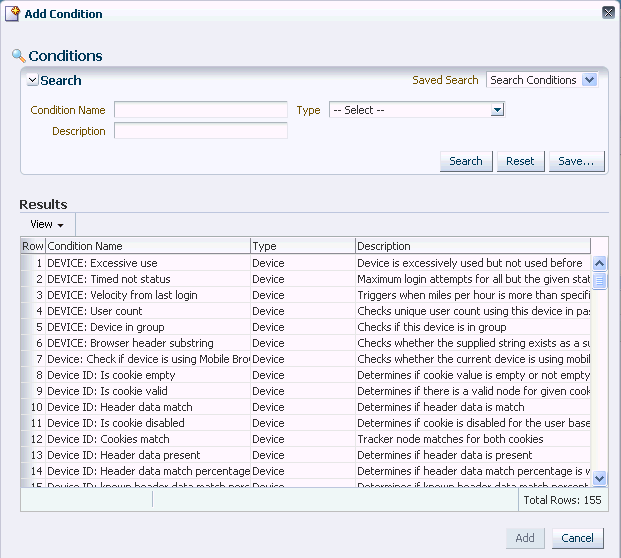Click the Description column header
Screen dimensions: 621x558
pos(472,246)
